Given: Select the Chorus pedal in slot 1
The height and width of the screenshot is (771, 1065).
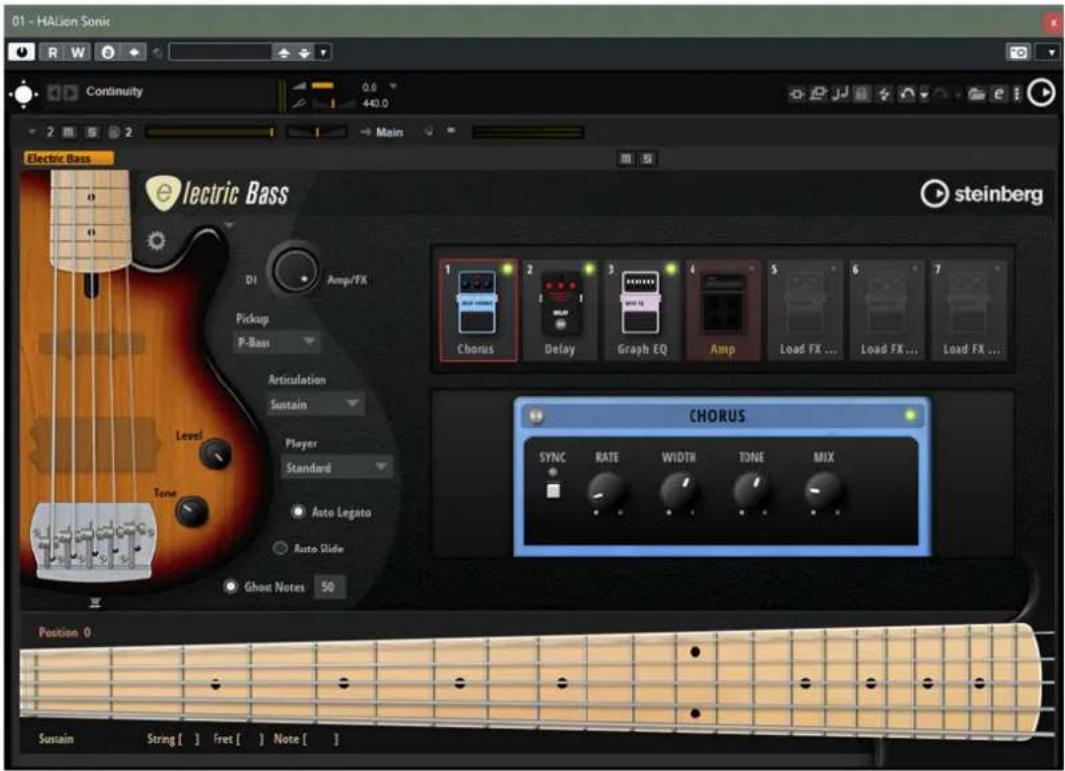Looking at the screenshot, I should click(477, 310).
